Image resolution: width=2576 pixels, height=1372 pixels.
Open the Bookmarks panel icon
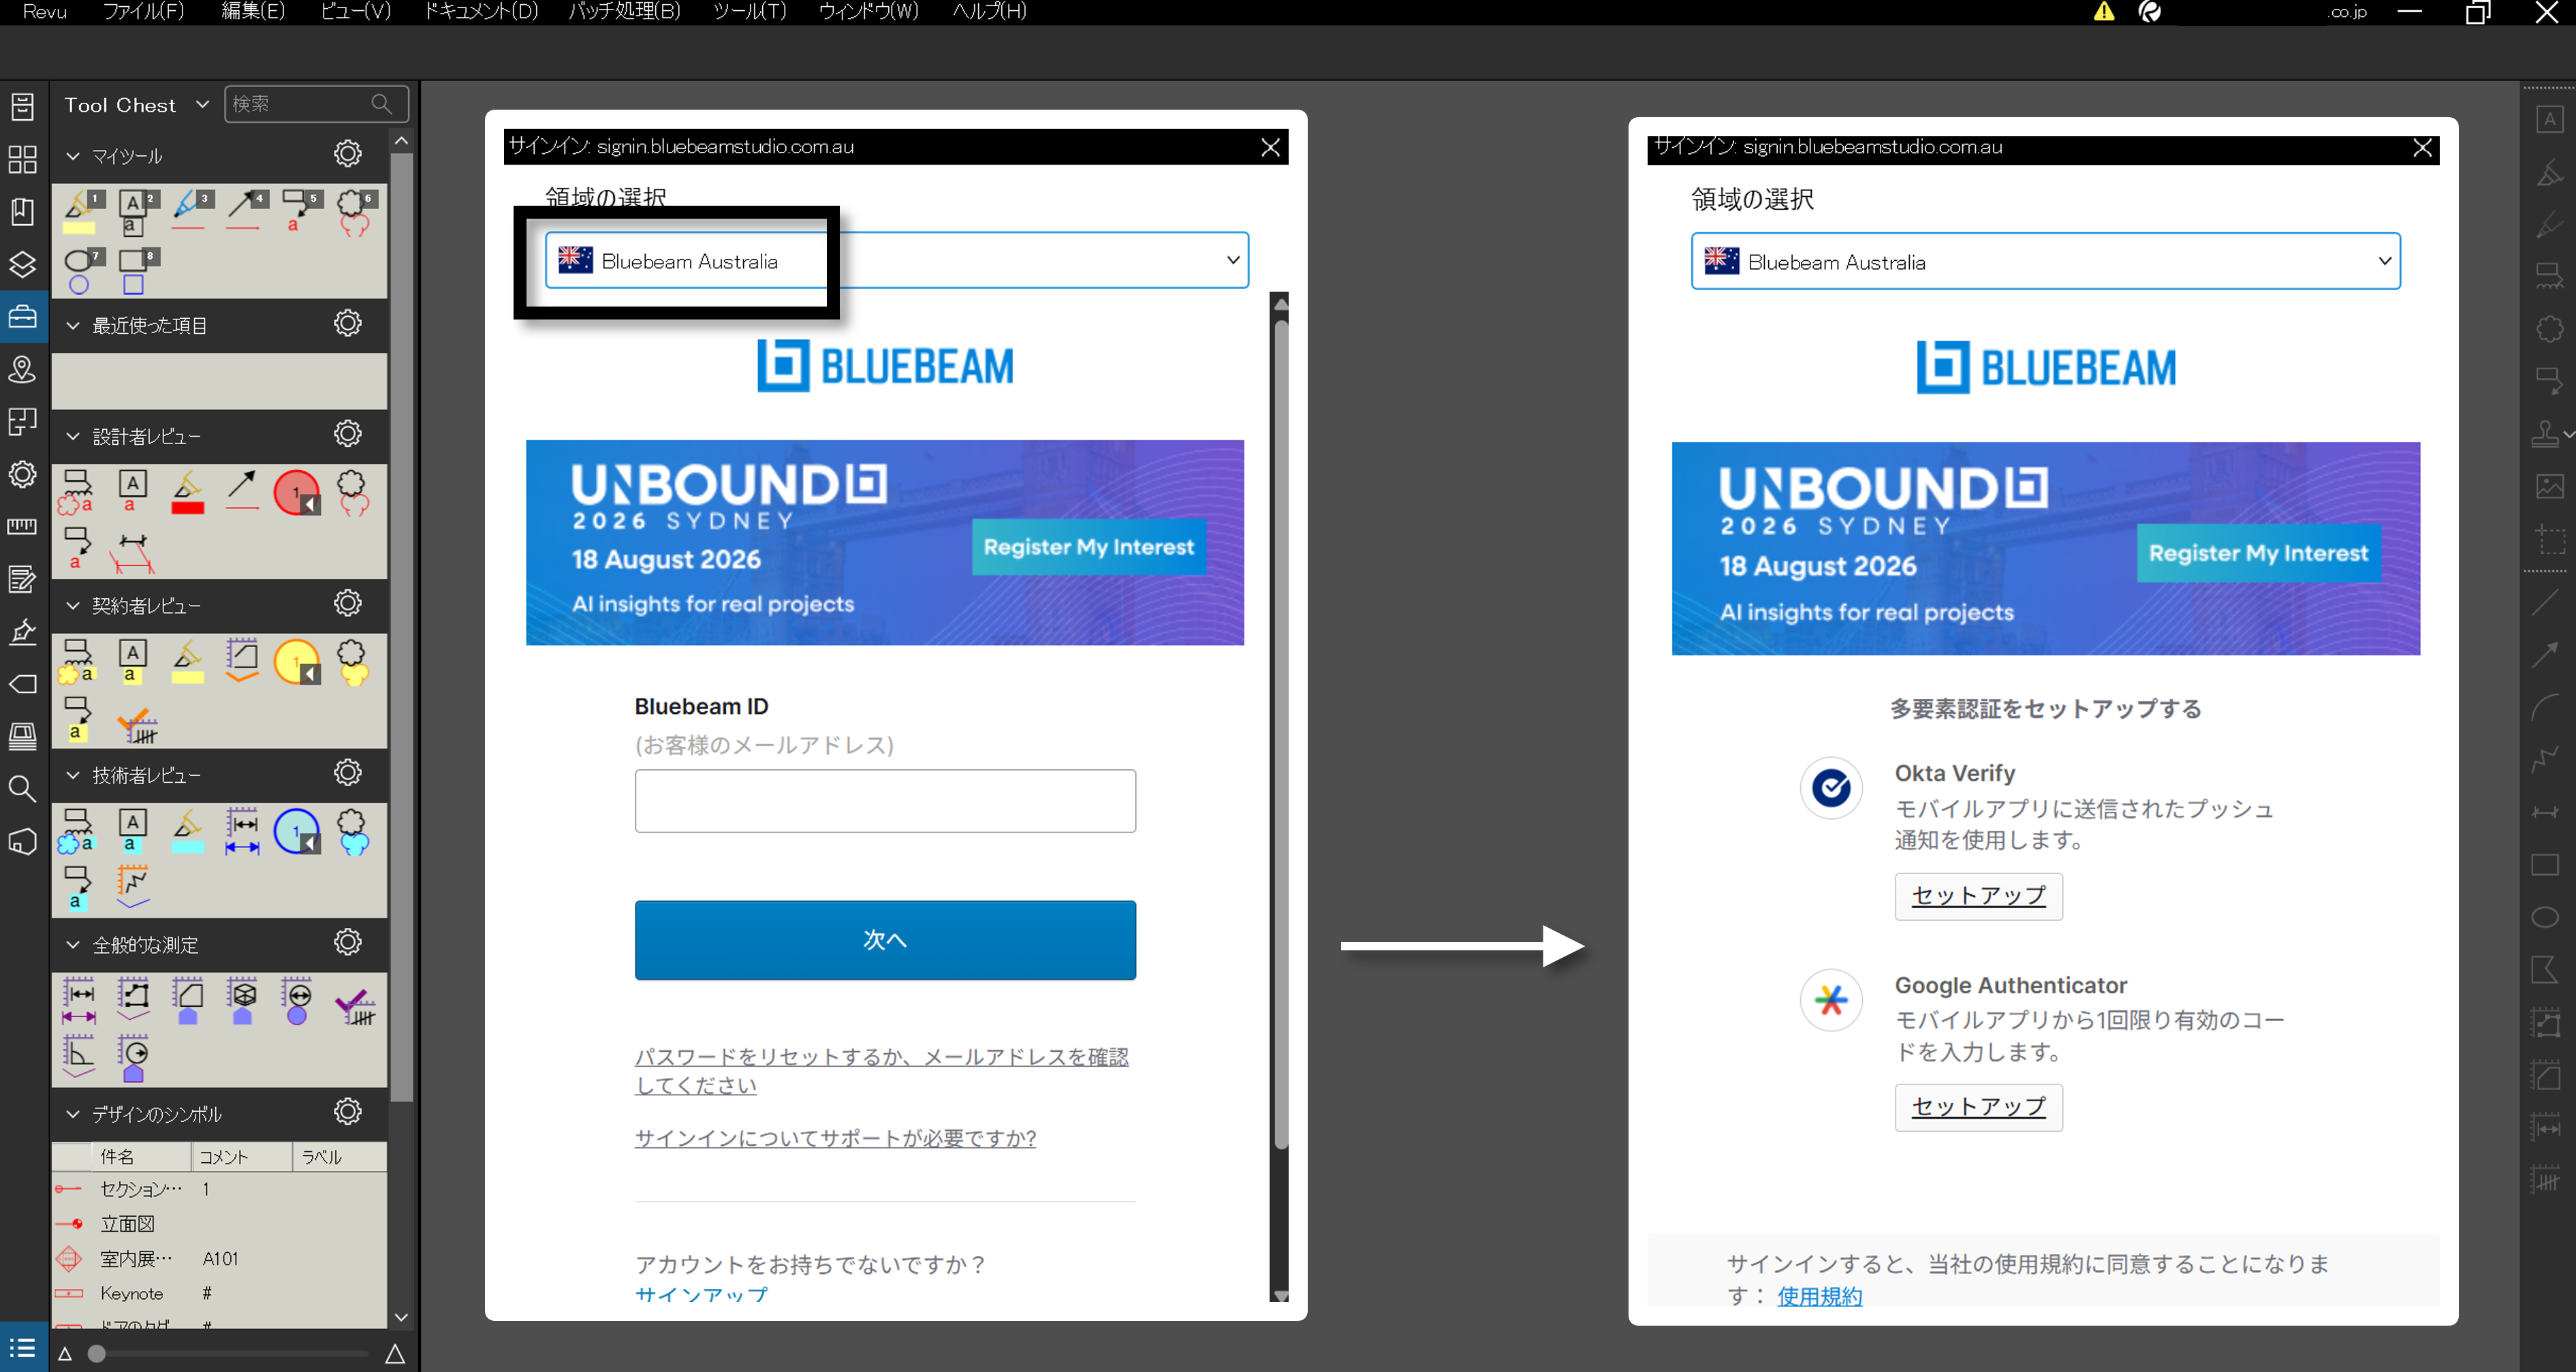tap(22, 212)
